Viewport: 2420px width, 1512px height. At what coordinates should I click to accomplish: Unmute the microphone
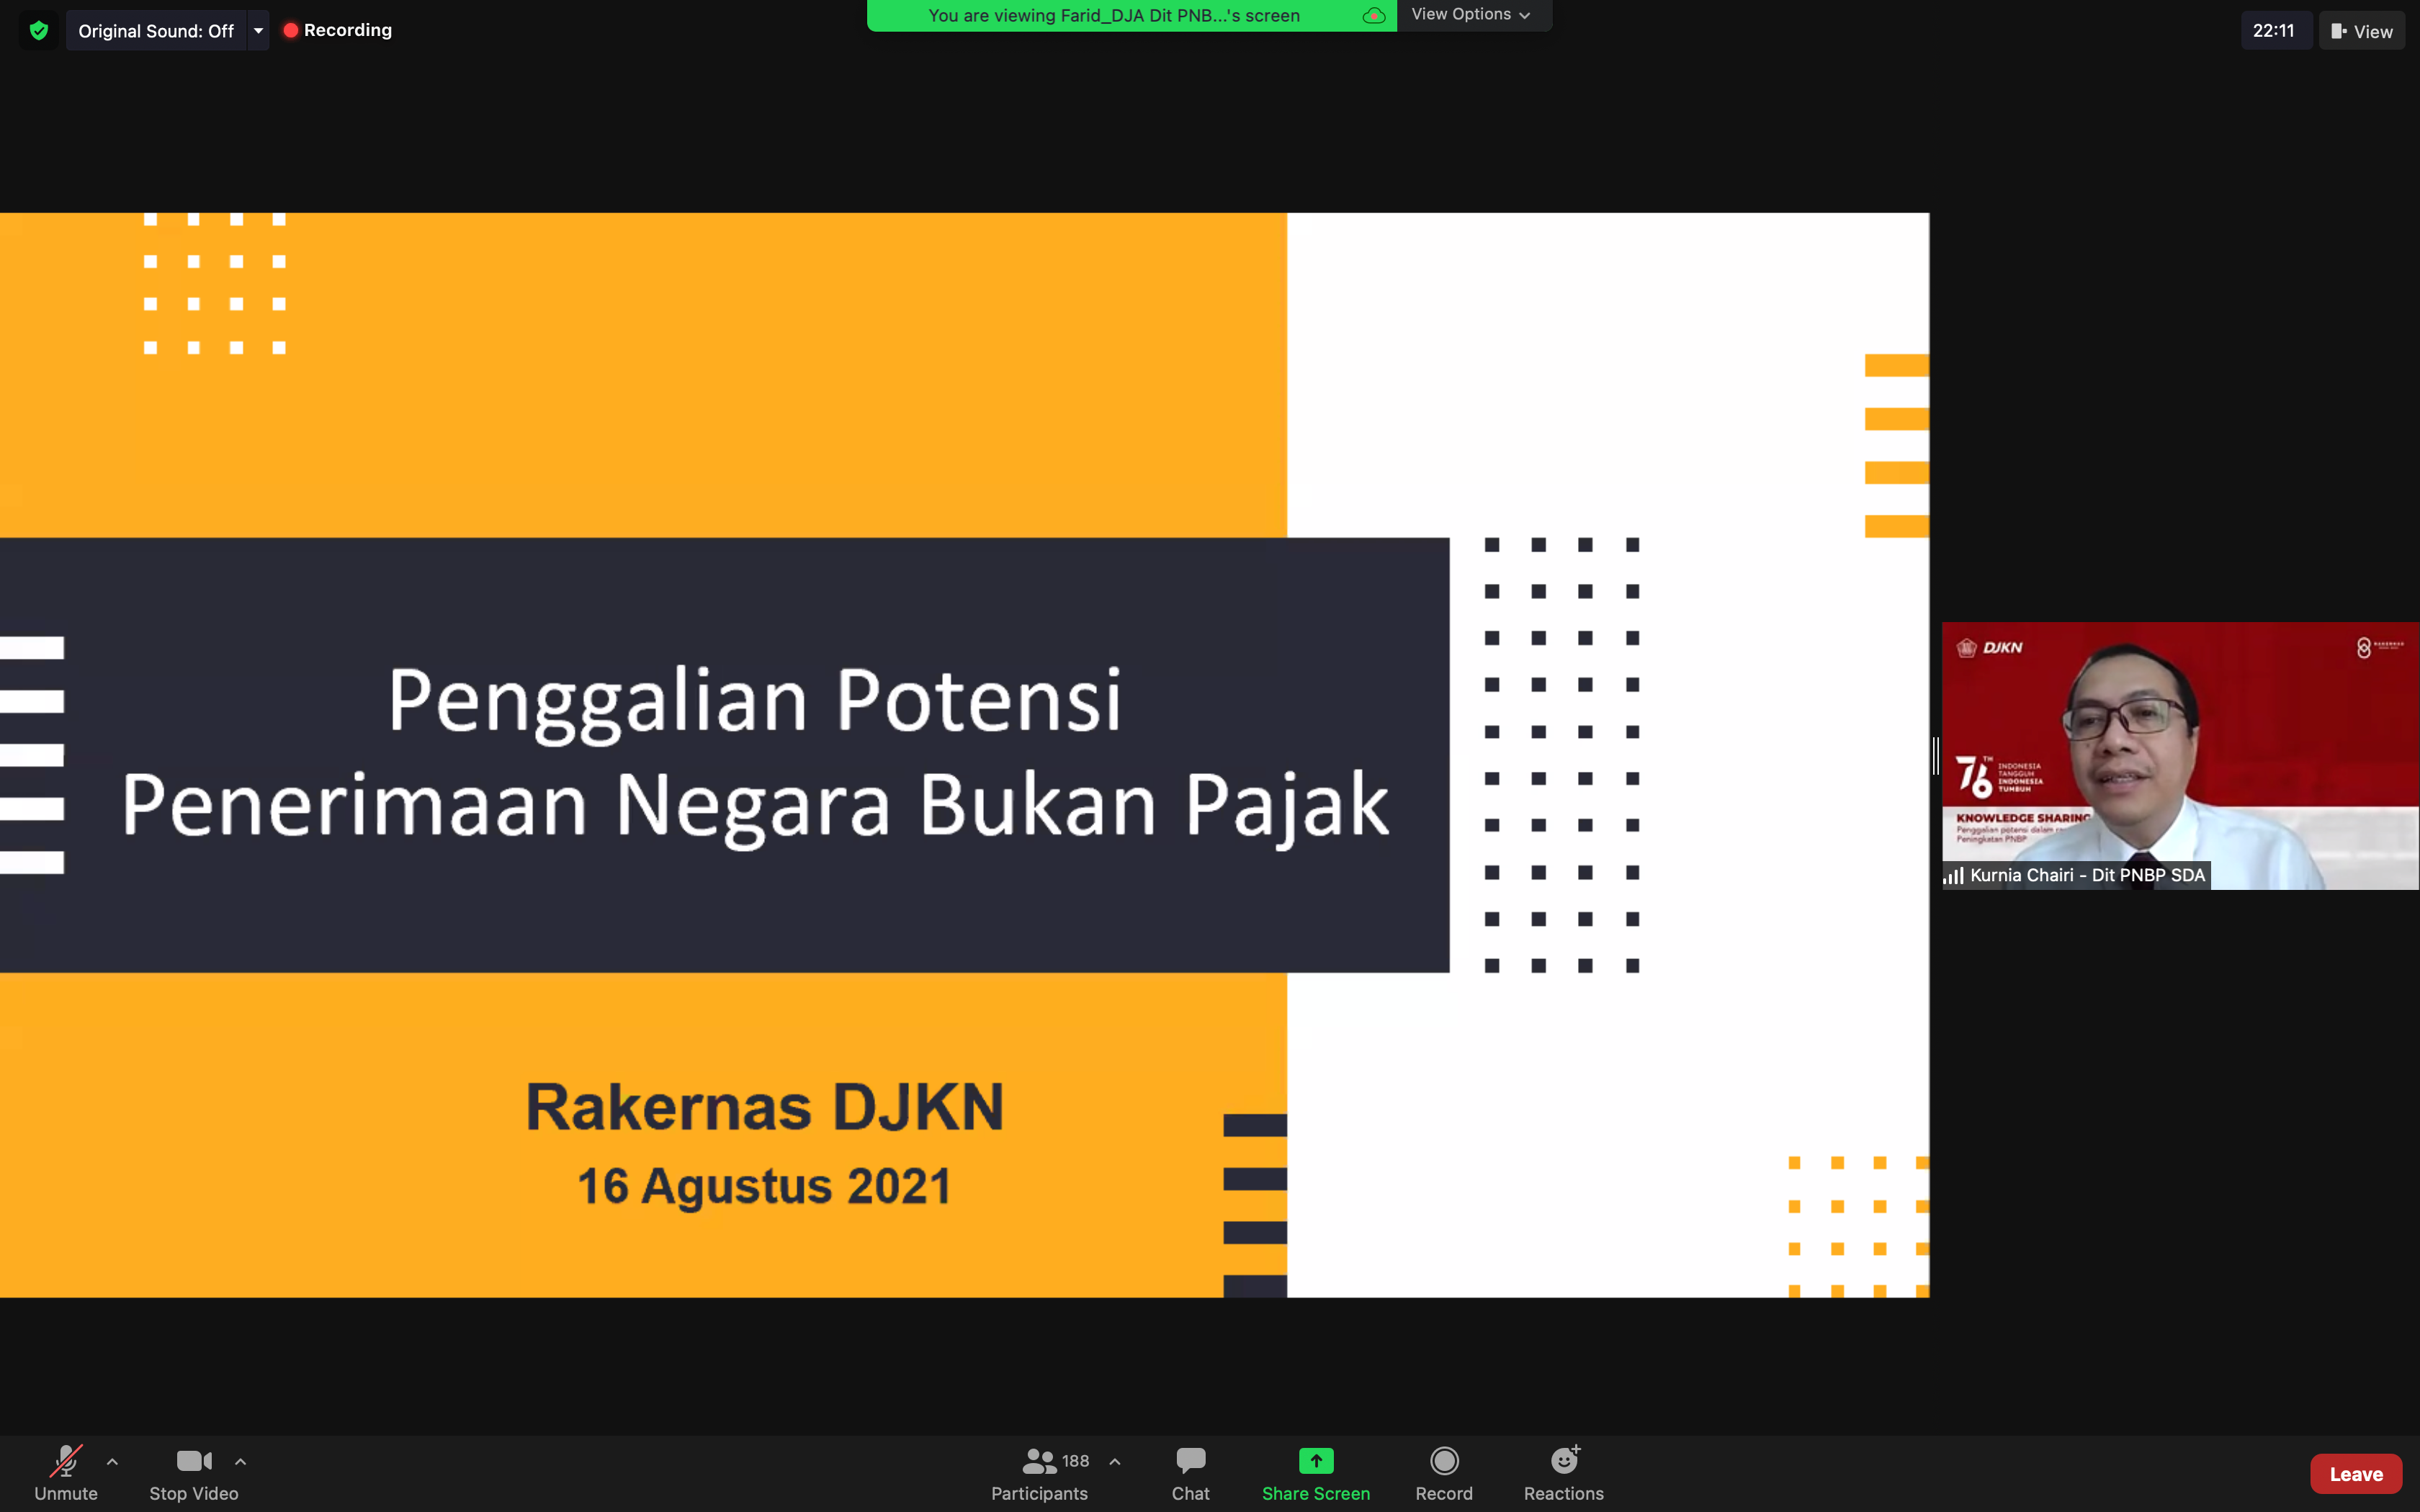point(66,1472)
